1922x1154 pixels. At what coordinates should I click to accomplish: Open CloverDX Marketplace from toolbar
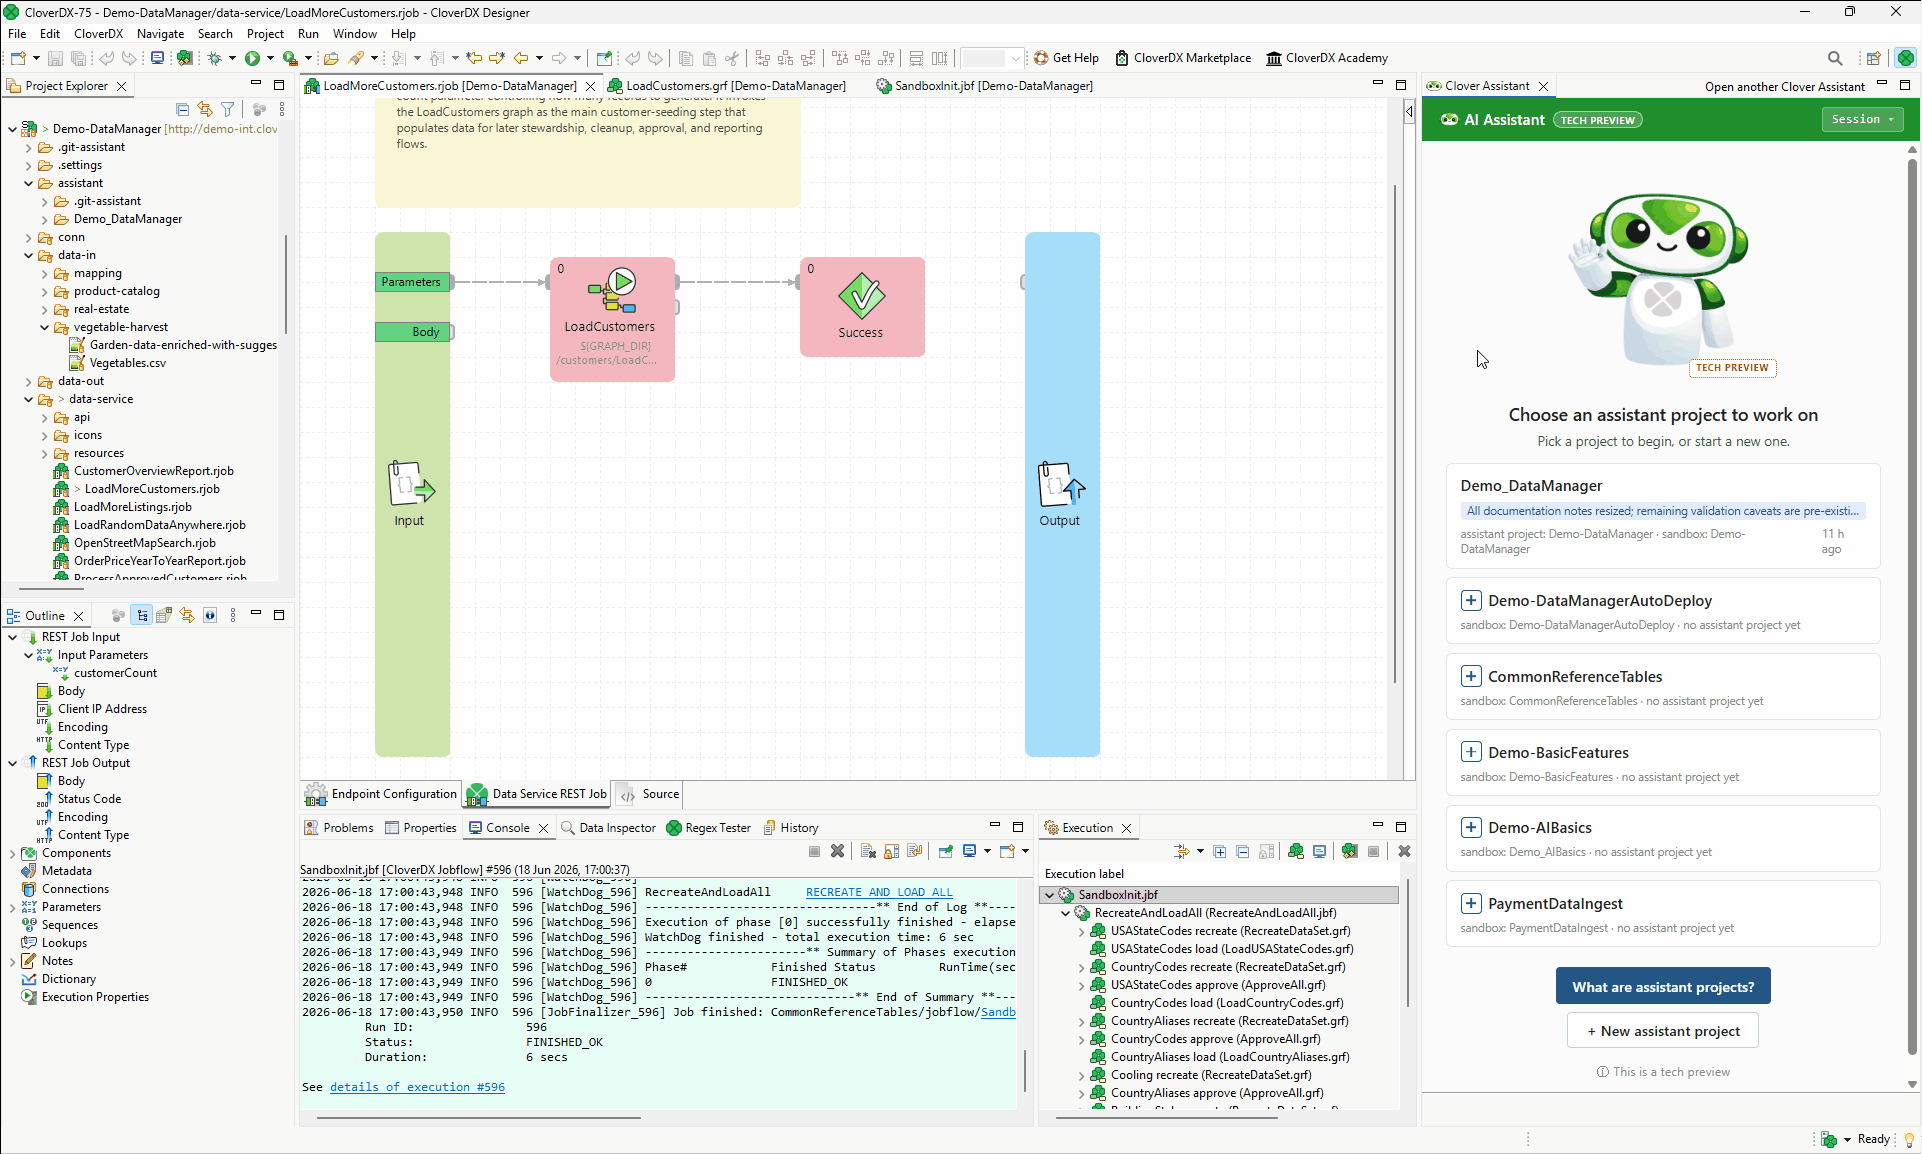coord(1183,58)
